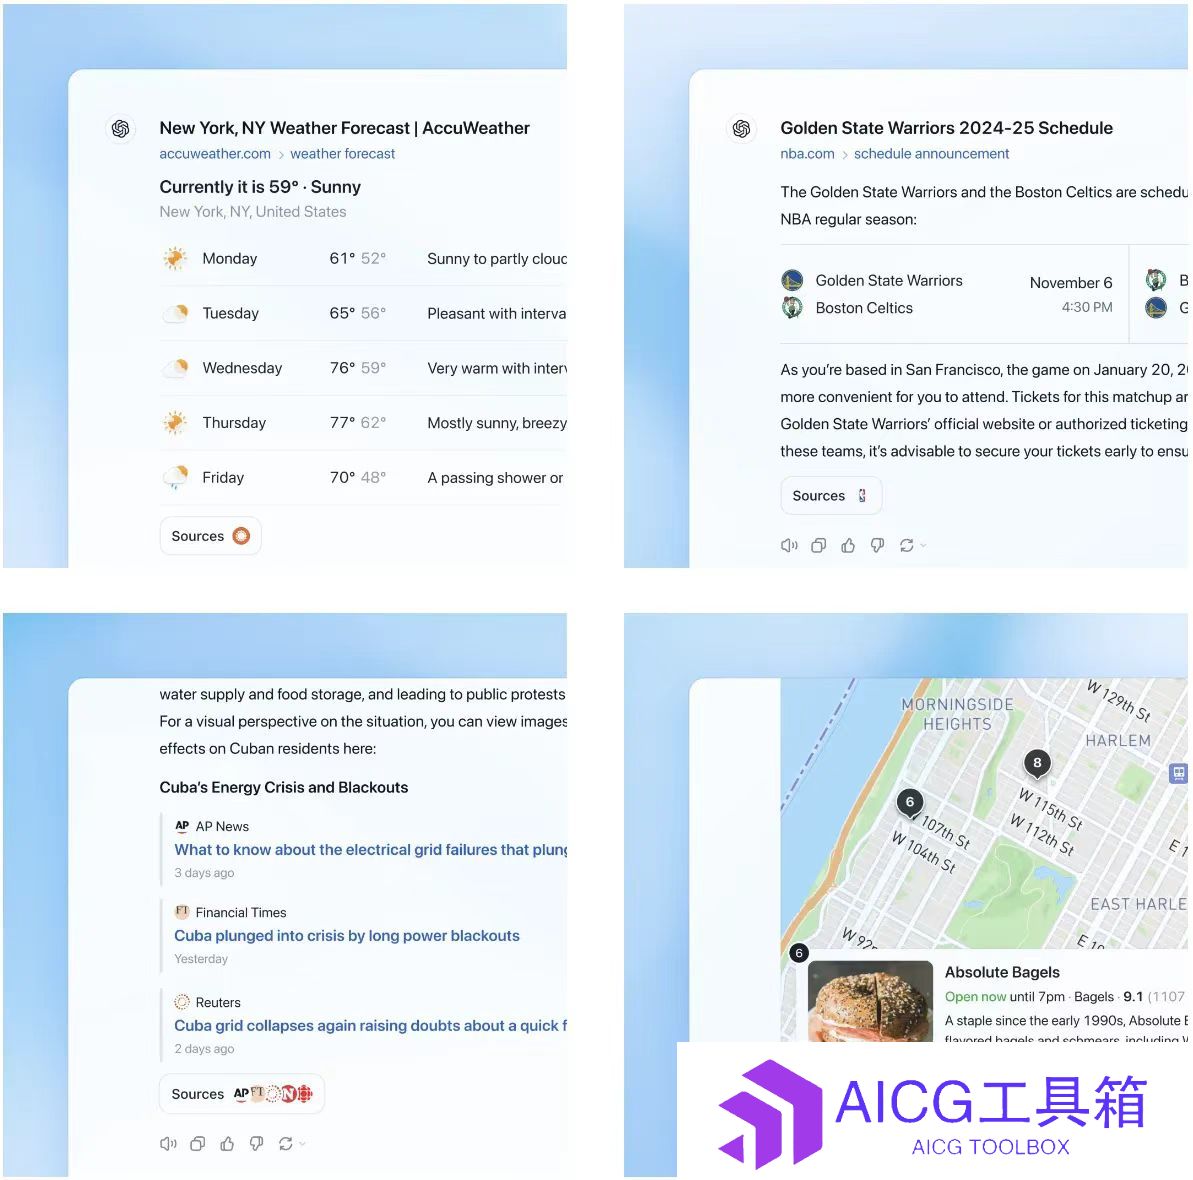Click the sun icon in the Thursday row
The image size is (1193, 1180).
pyautogui.click(x=175, y=423)
